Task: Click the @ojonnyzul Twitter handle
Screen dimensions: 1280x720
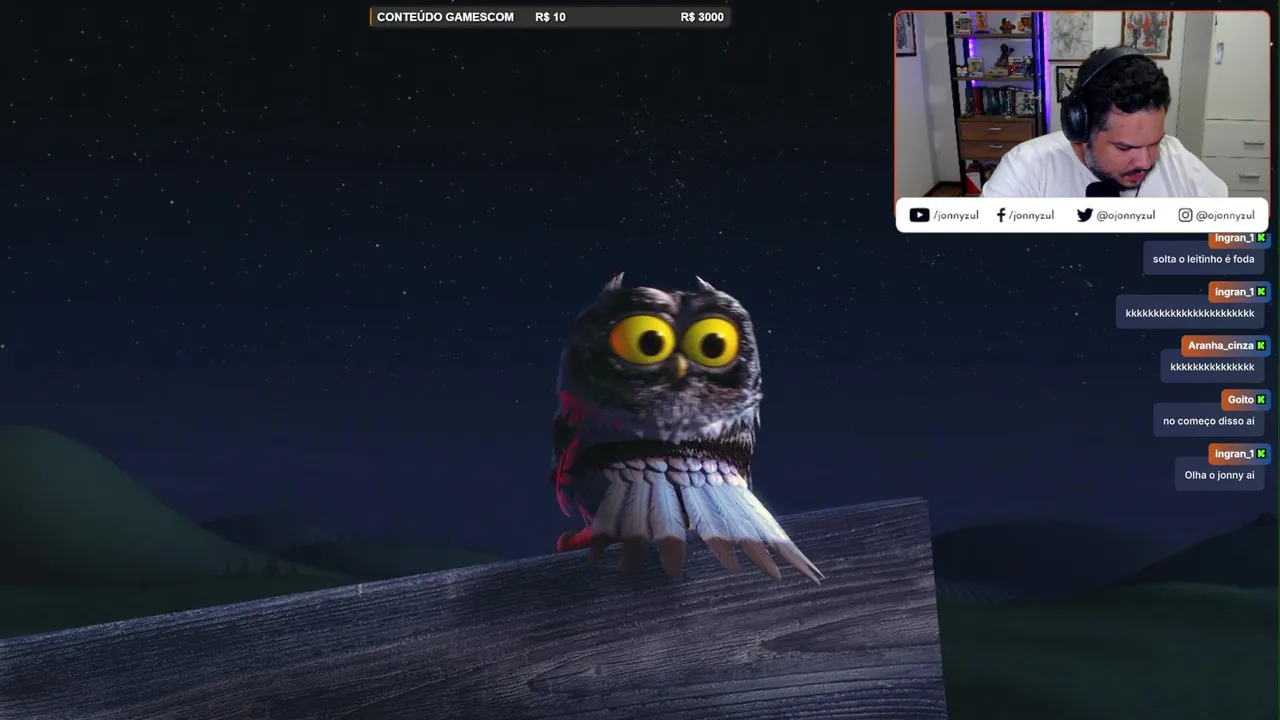Action: tap(1126, 216)
